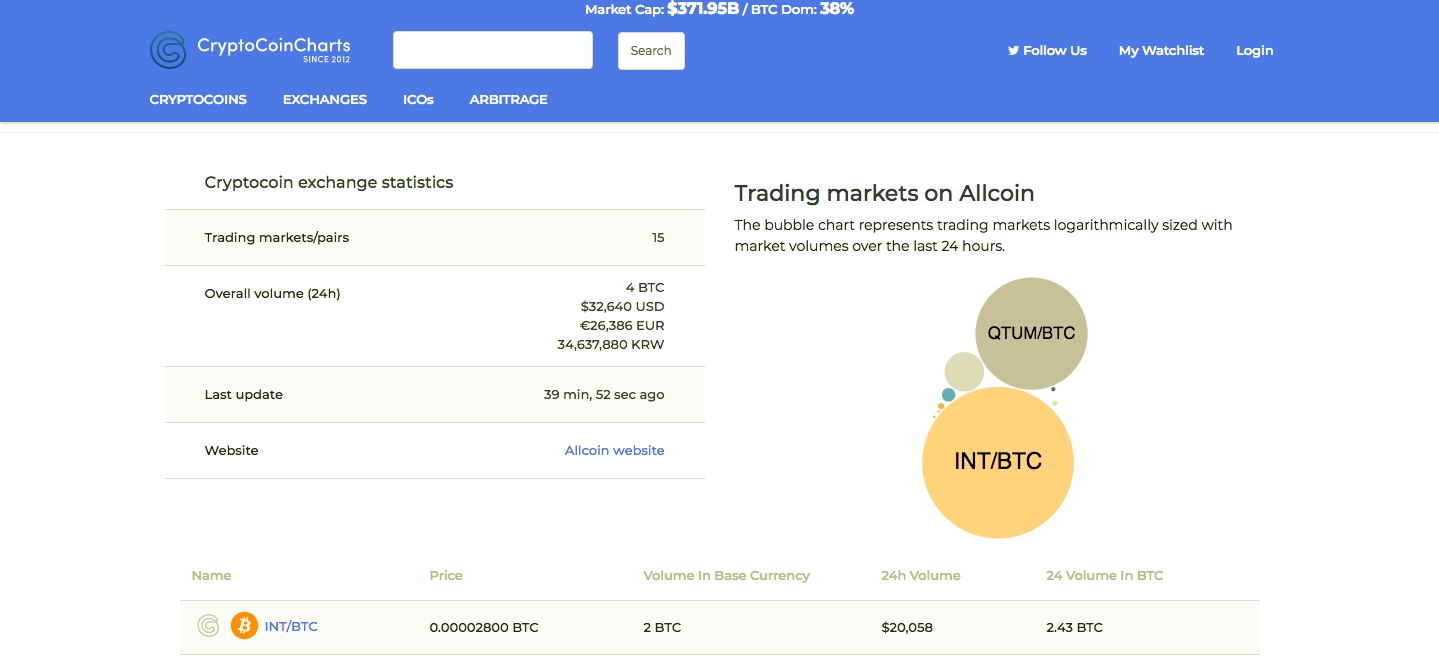
Task: Click the $20,058 volume cell
Action: click(x=907, y=627)
